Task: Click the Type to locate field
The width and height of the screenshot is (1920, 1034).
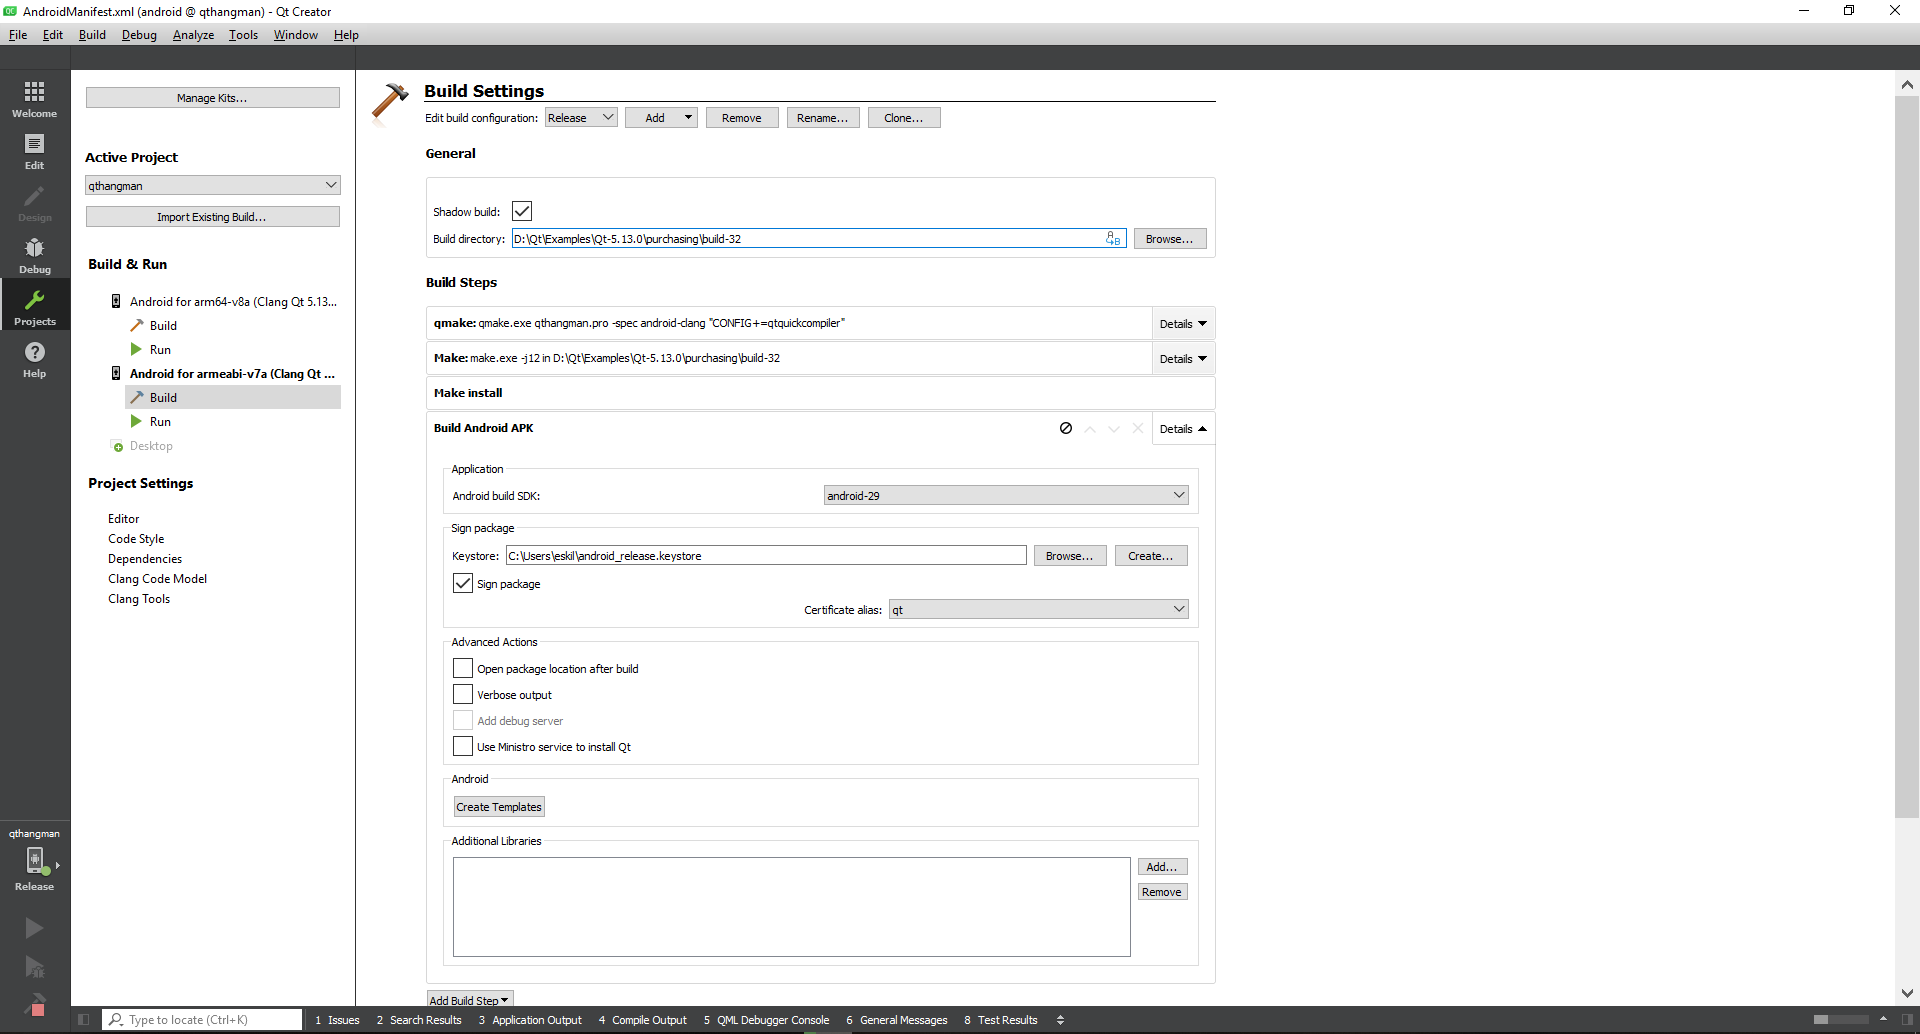Action: (203, 1020)
